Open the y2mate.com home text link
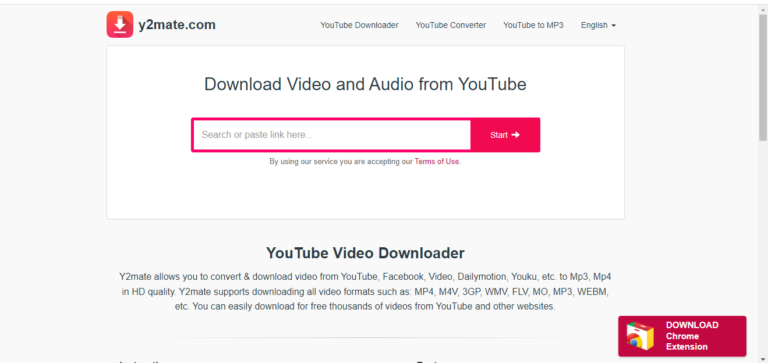The image size is (768, 363). pos(177,25)
